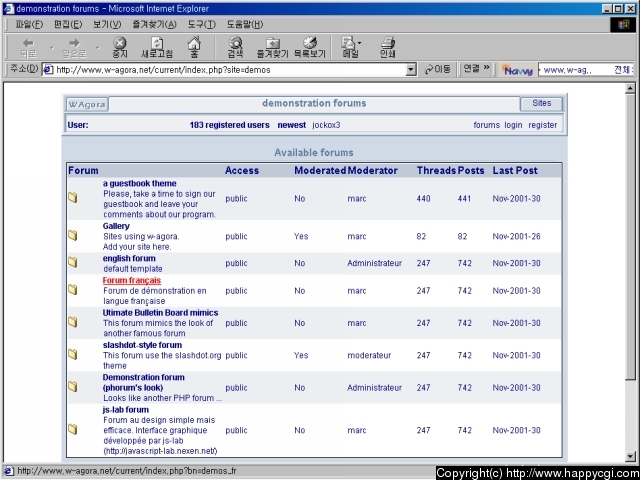Click the Sites button
This screenshot has width=640, height=480.
point(541,104)
